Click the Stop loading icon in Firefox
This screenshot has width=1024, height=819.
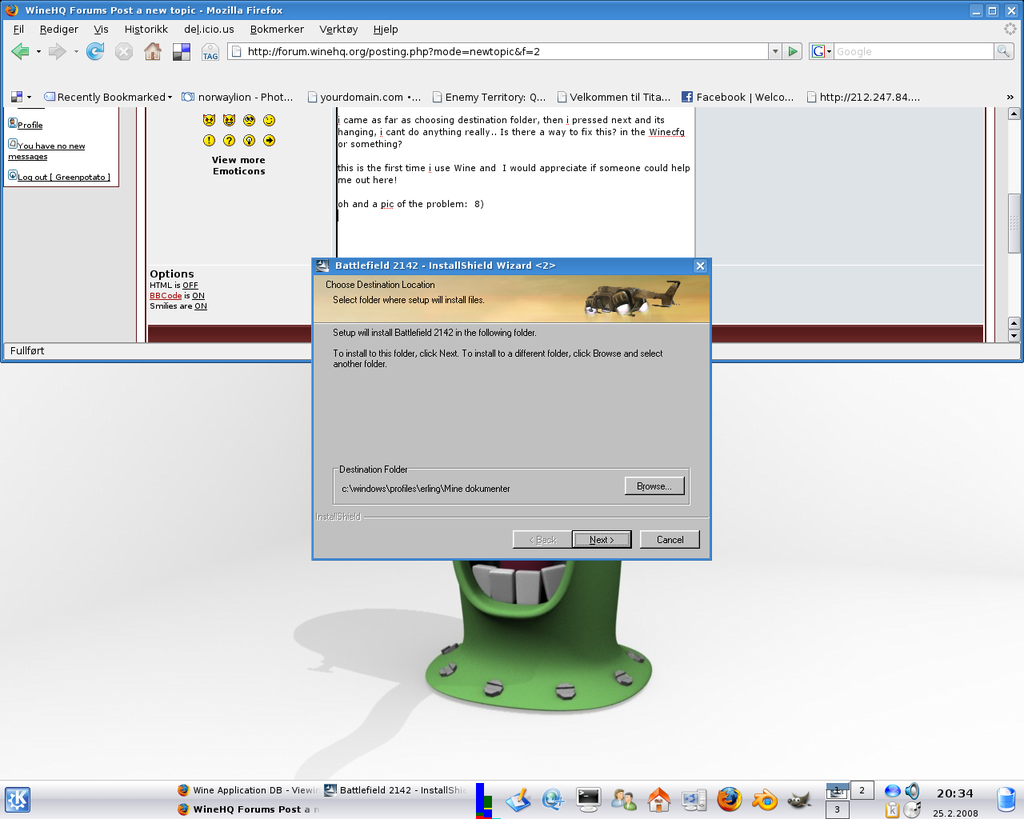tap(124, 52)
